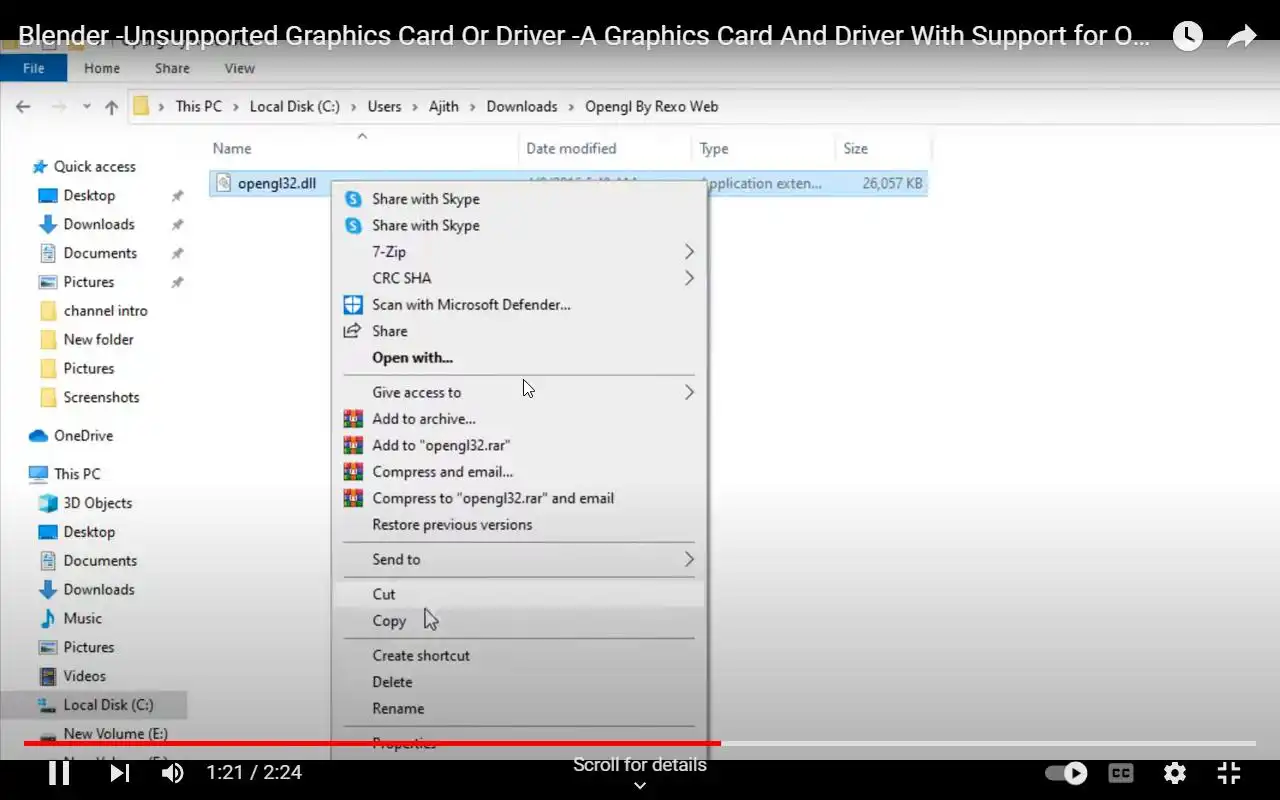Screen dimensions: 1280x800
Task: Open Quick access in navigation pane
Action: tap(94, 167)
